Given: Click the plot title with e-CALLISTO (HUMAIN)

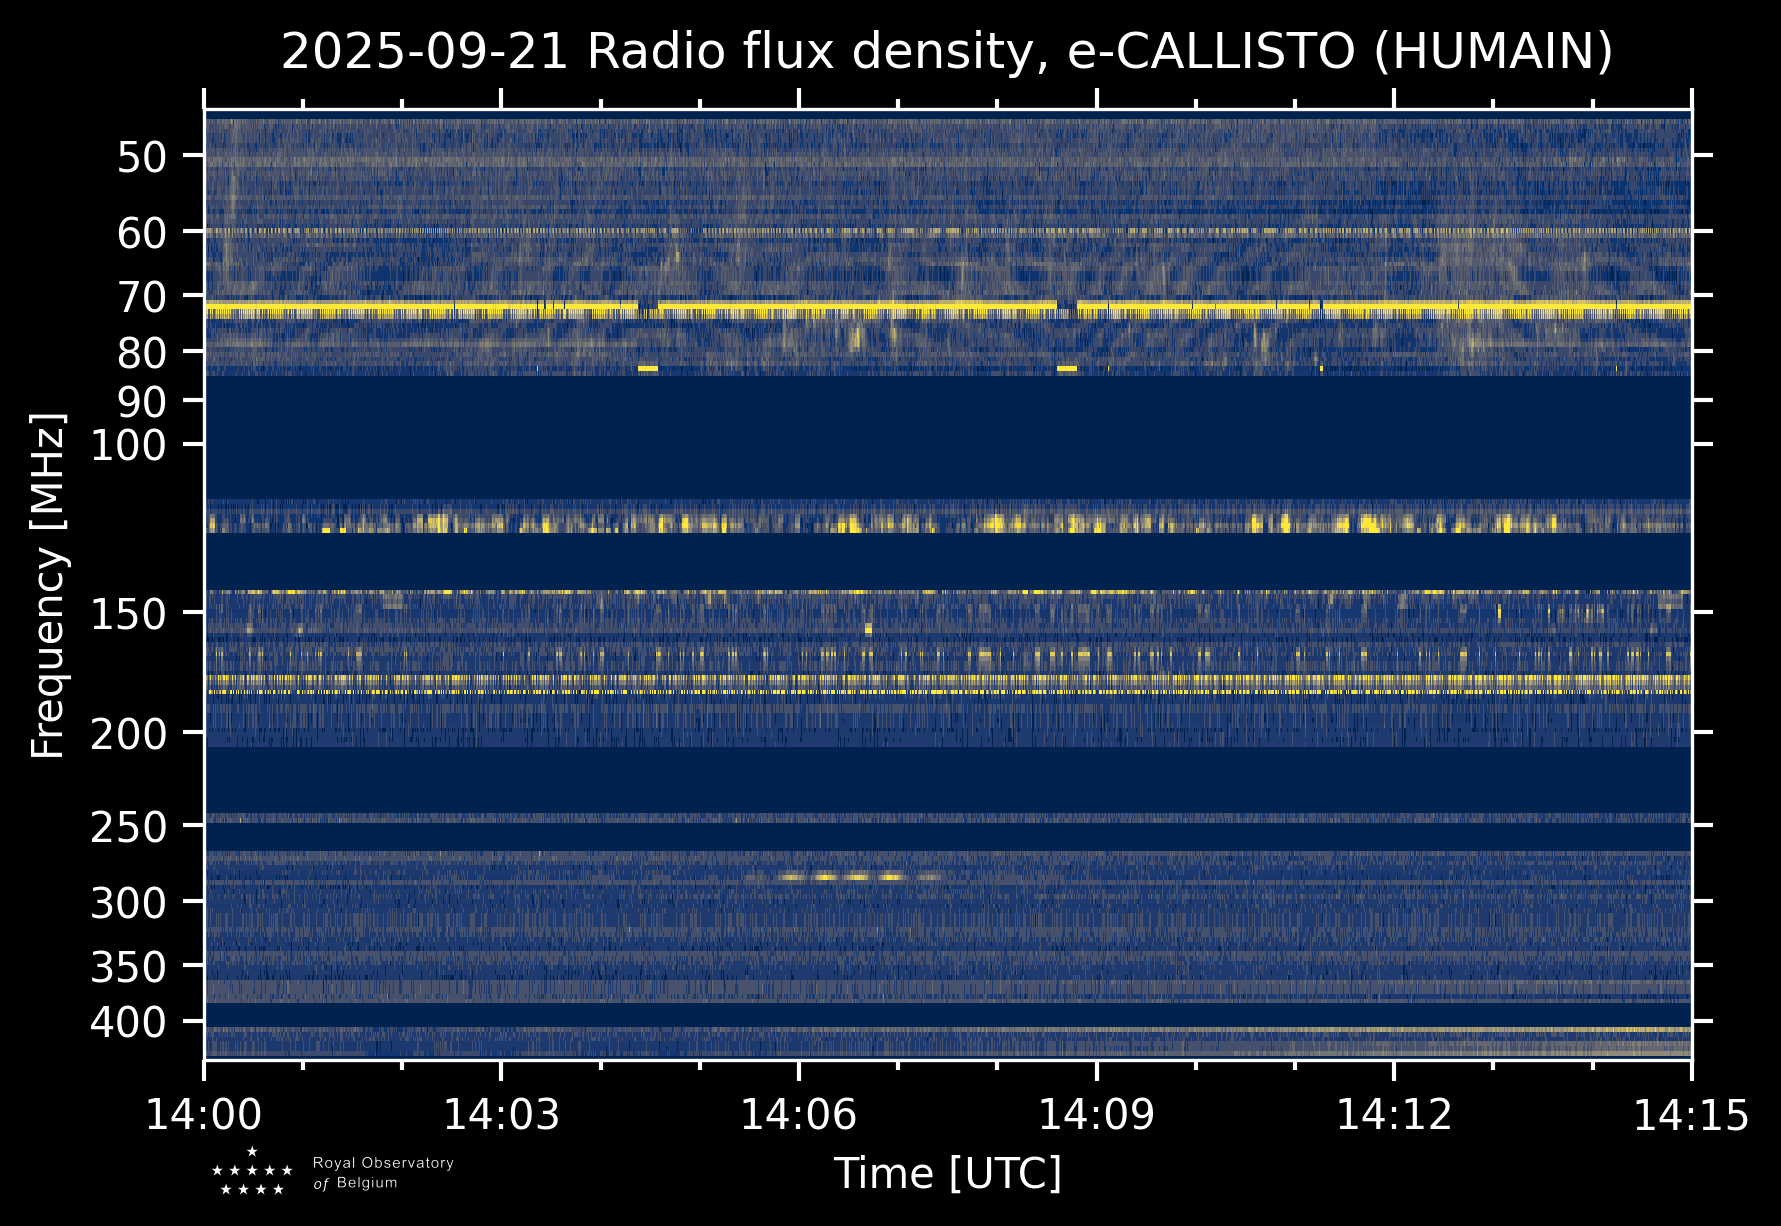Looking at the screenshot, I should tap(947, 52).
